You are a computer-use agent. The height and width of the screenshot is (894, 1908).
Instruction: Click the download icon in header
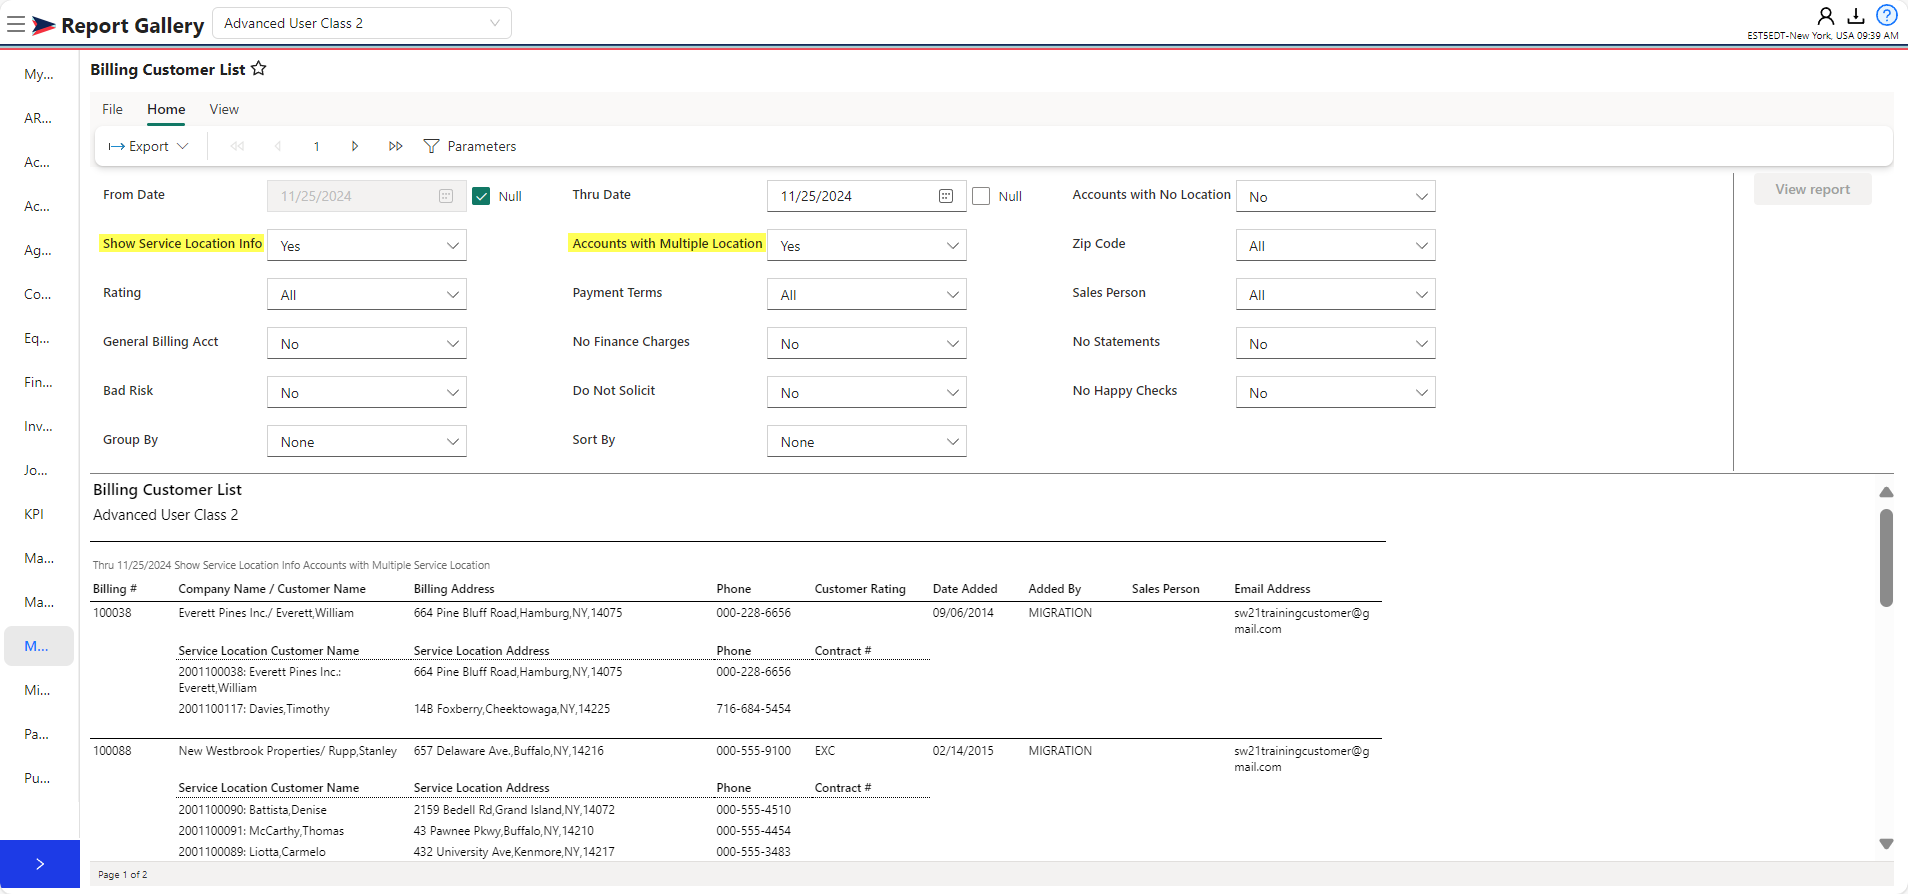1856,15
